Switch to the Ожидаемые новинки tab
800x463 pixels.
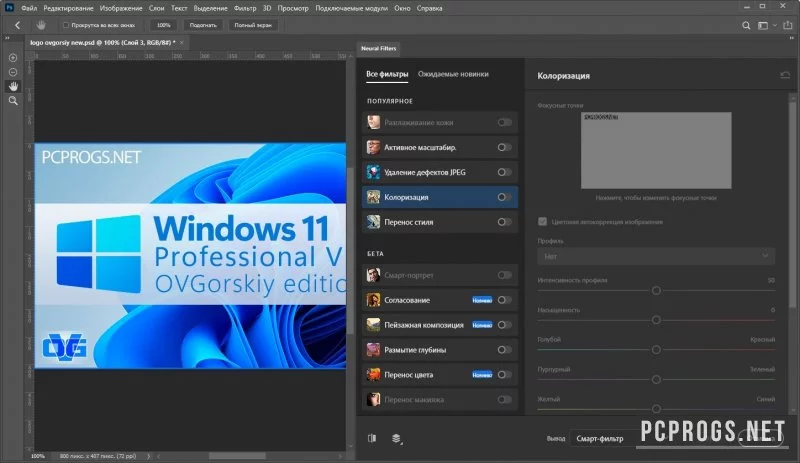click(x=453, y=74)
